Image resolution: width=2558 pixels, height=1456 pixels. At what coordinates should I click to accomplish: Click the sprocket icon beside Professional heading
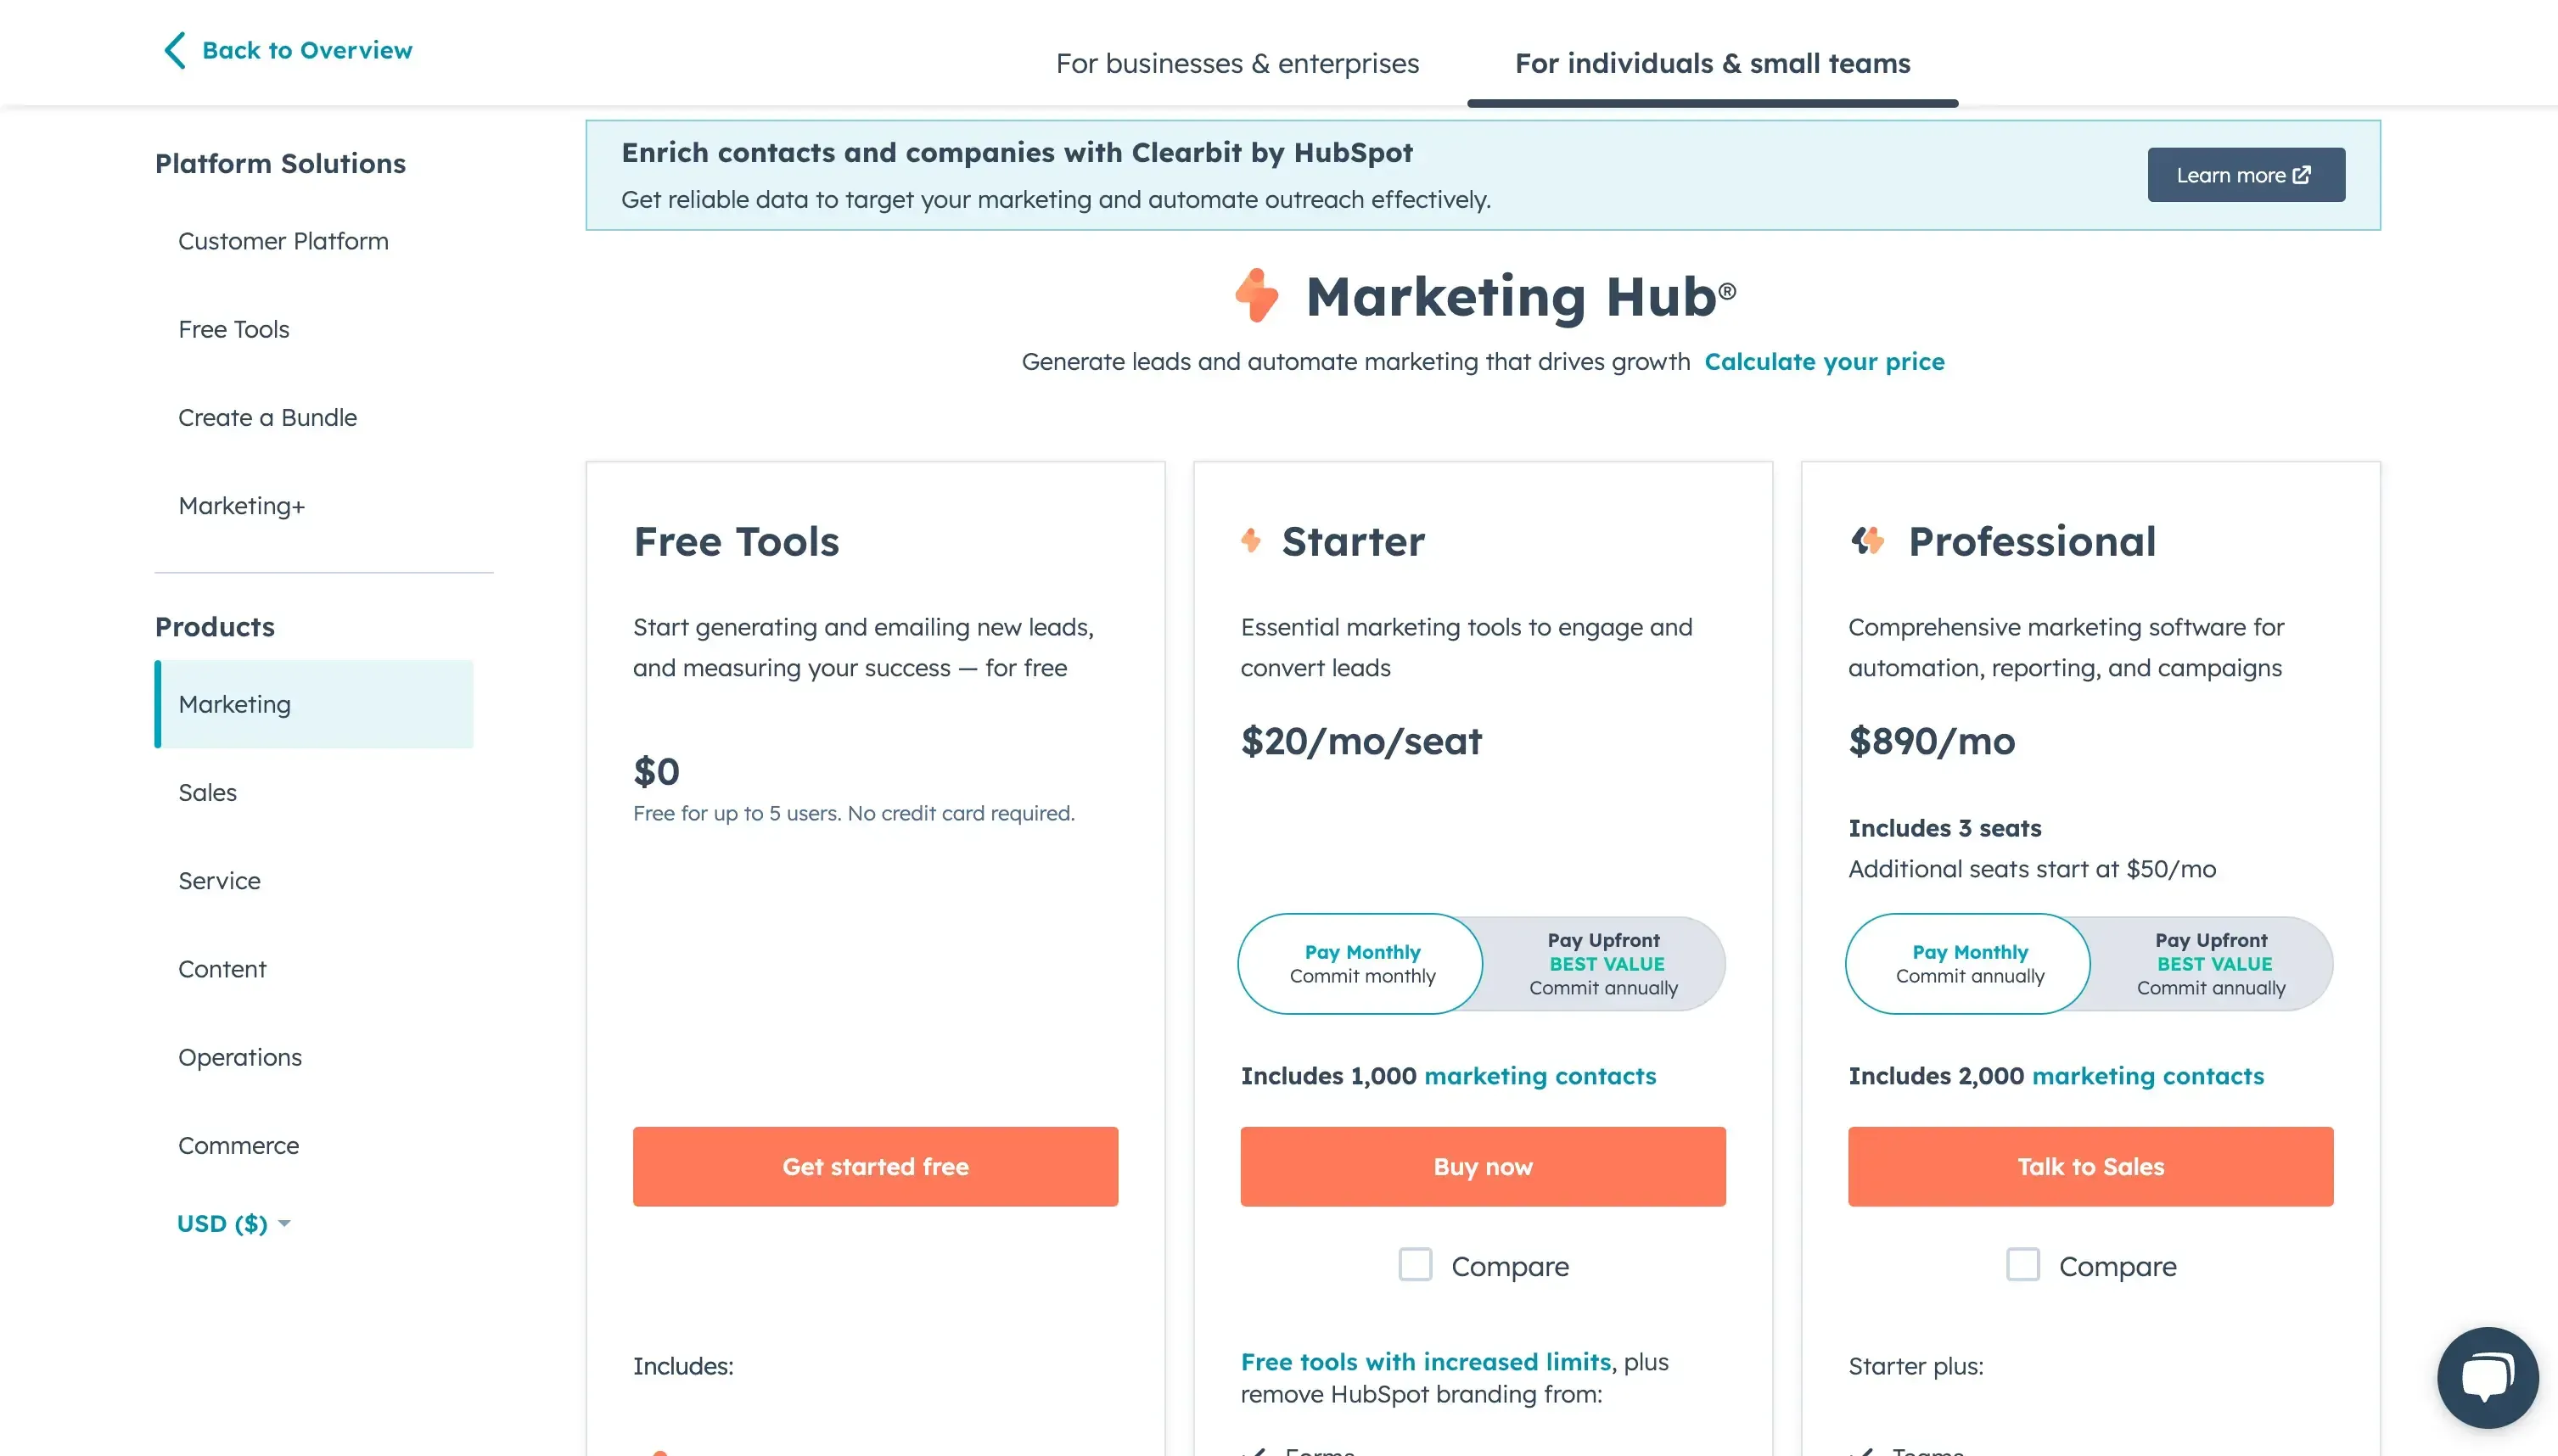(1868, 540)
